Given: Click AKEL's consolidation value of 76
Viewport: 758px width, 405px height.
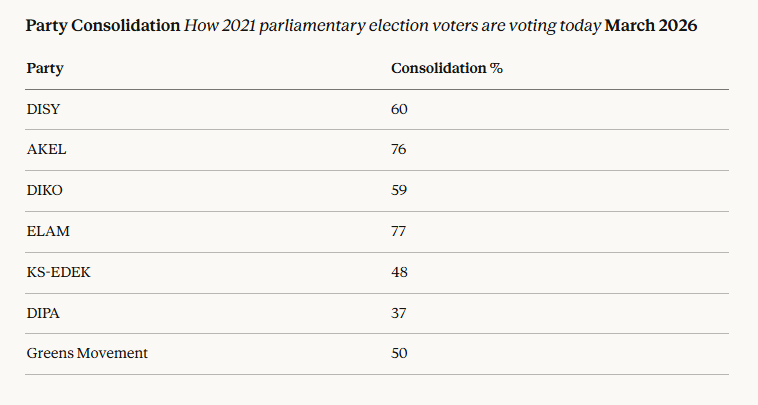Looking at the screenshot, I should tap(399, 149).
